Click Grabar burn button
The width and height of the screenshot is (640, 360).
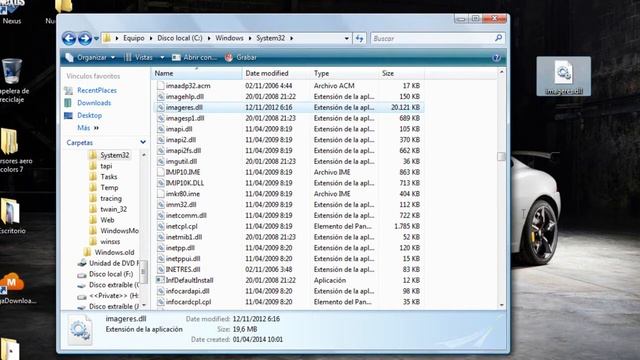click(241, 58)
